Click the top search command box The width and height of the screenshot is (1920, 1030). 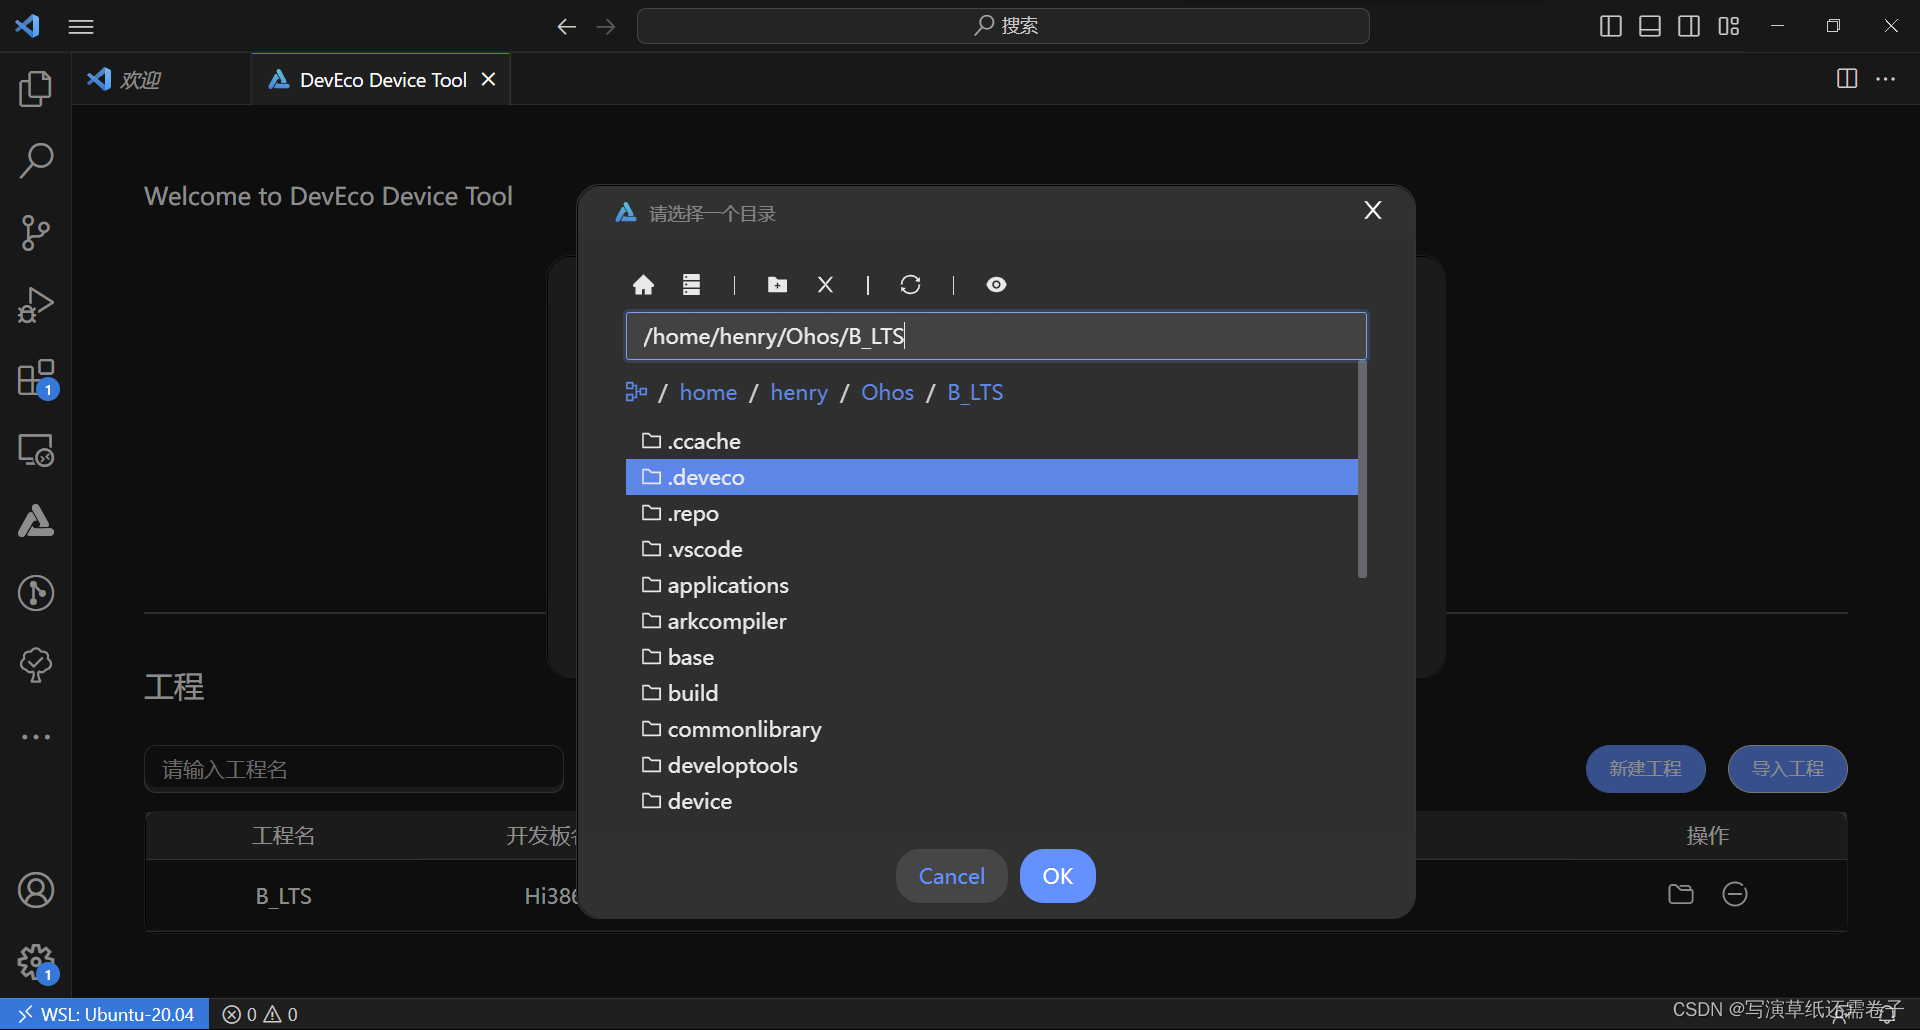(1003, 26)
